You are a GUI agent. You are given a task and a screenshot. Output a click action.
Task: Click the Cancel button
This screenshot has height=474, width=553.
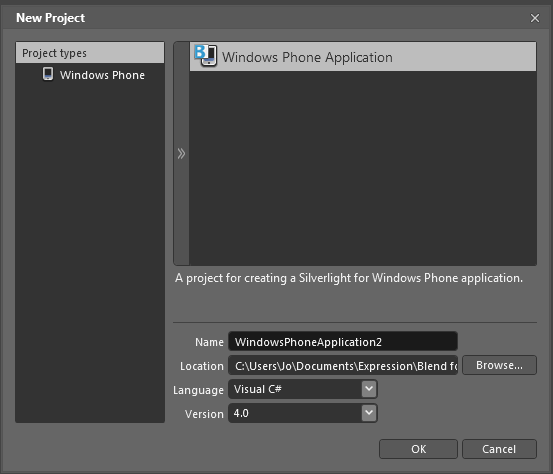(499, 449)
